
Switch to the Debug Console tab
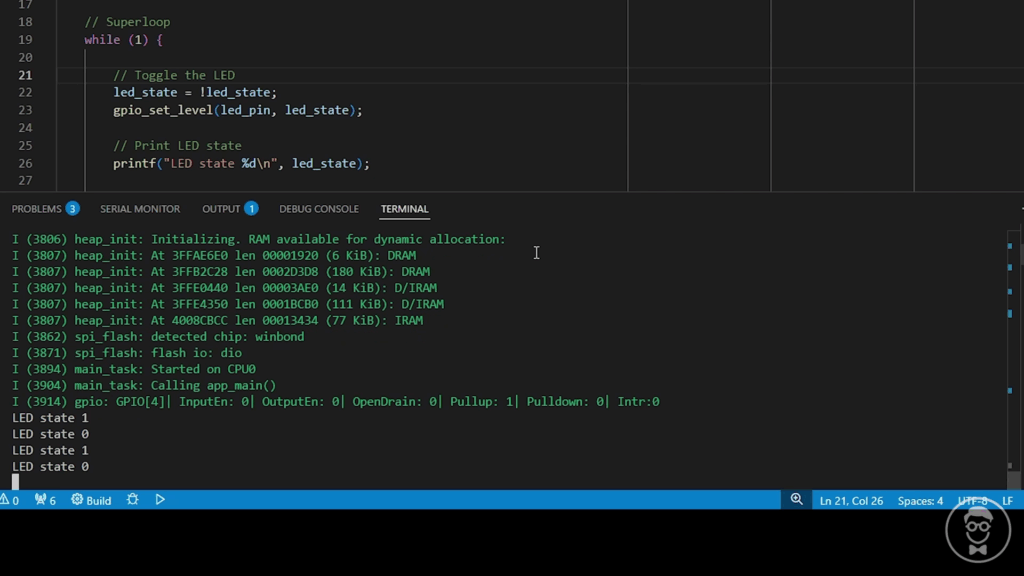click(319, 209)
